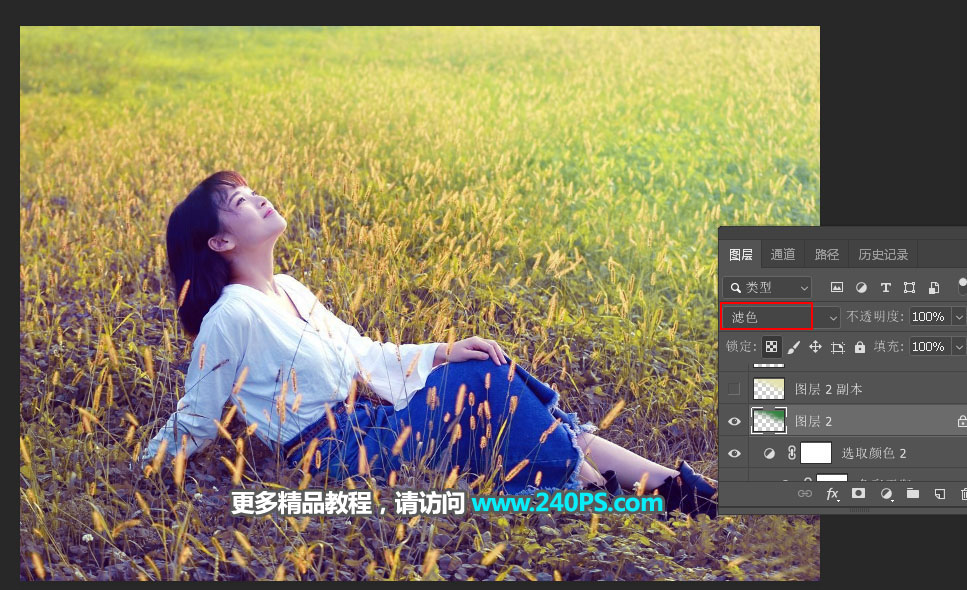Lock position move-arrows icon
The width and height of the screenshot is (967, 590).
815,346
